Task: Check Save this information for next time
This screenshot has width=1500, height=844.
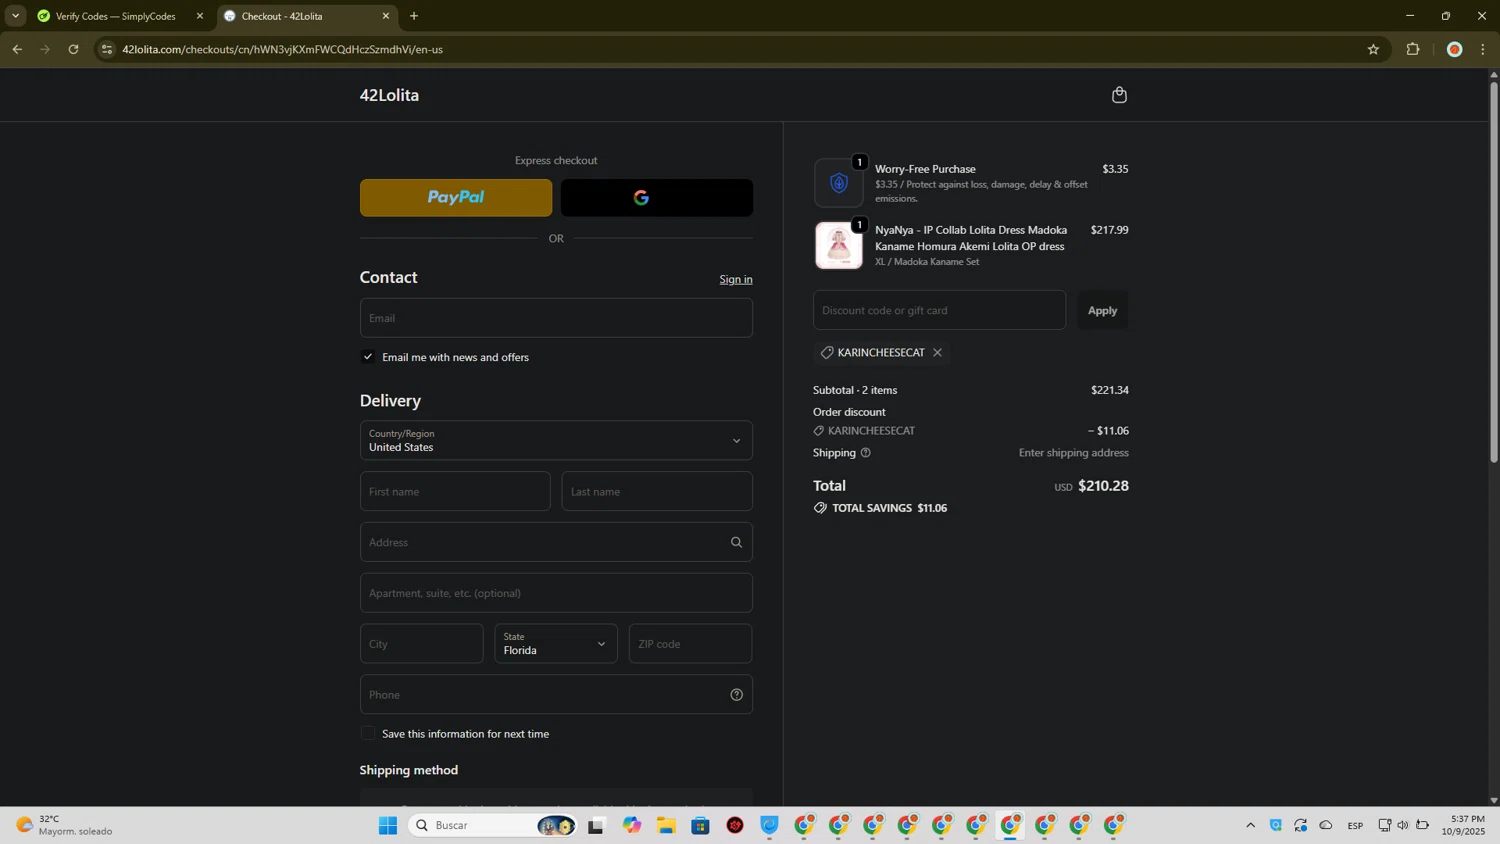Action: point(368,734)
